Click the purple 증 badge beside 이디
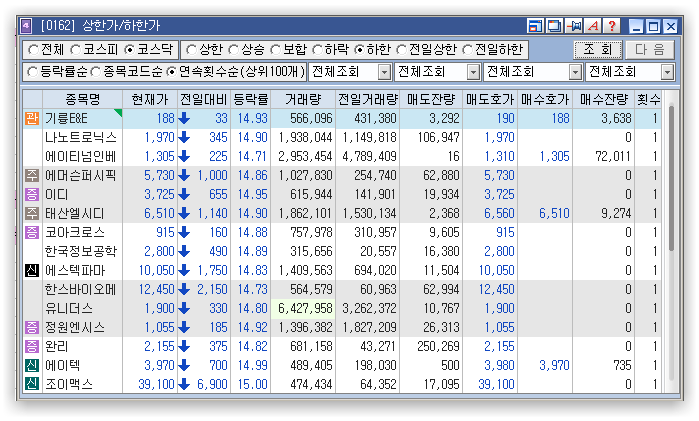Image resolution: width=699 pixels, height=421 pixels. [32, 194]
